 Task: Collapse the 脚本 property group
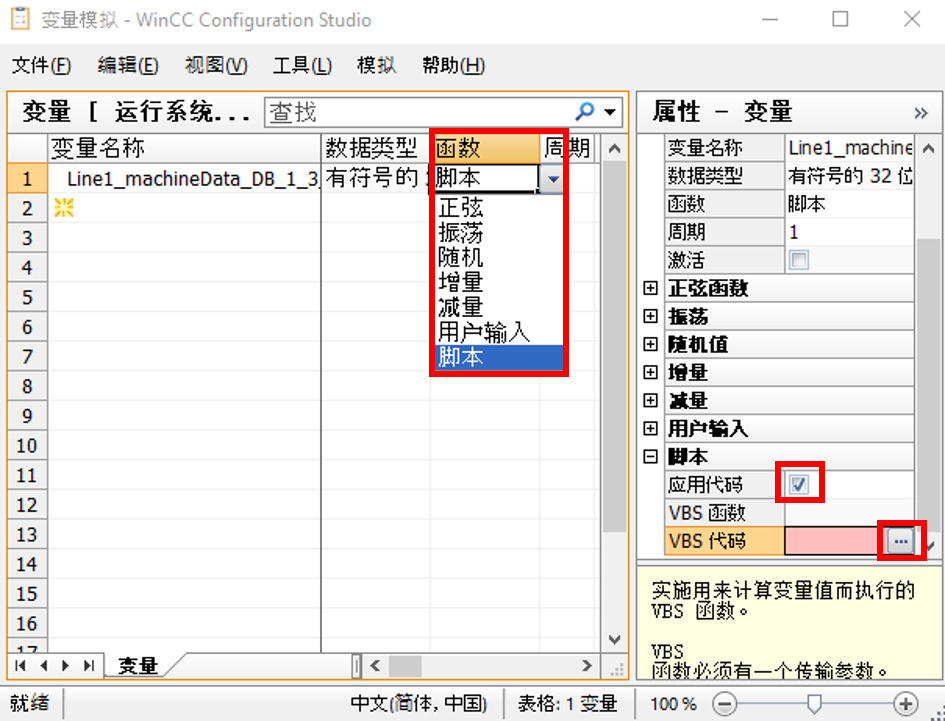coord(650,456)
